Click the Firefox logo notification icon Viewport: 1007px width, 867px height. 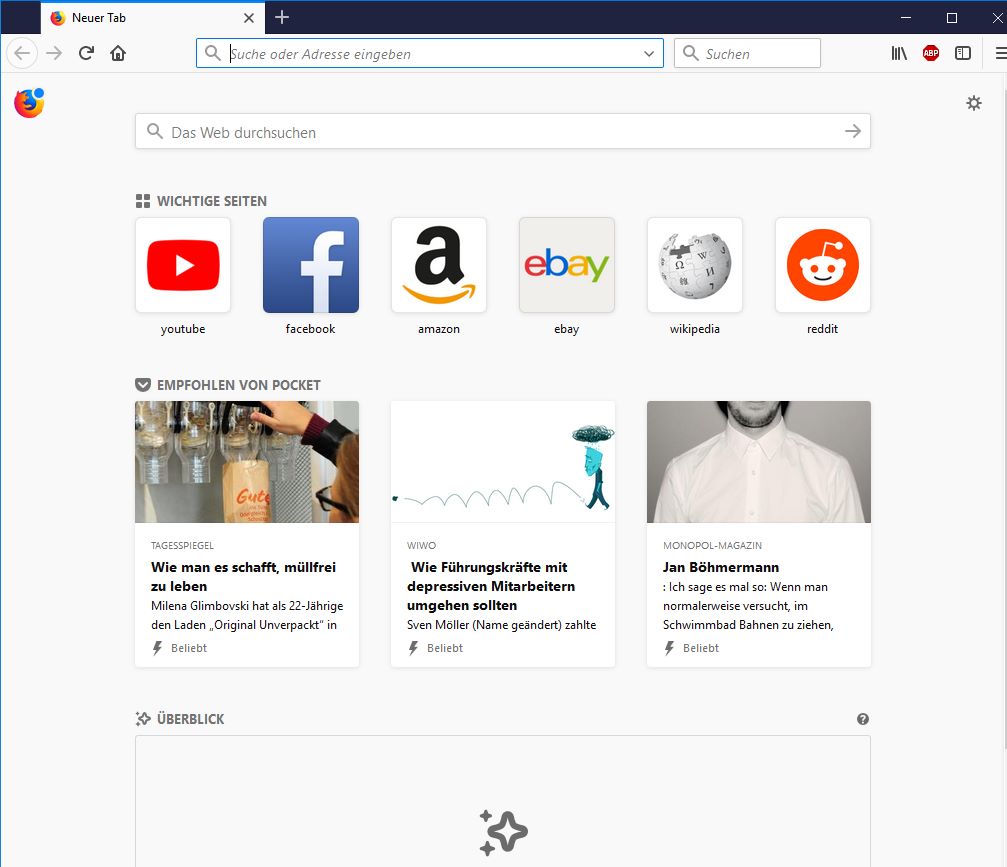click(x=29, y=103)
